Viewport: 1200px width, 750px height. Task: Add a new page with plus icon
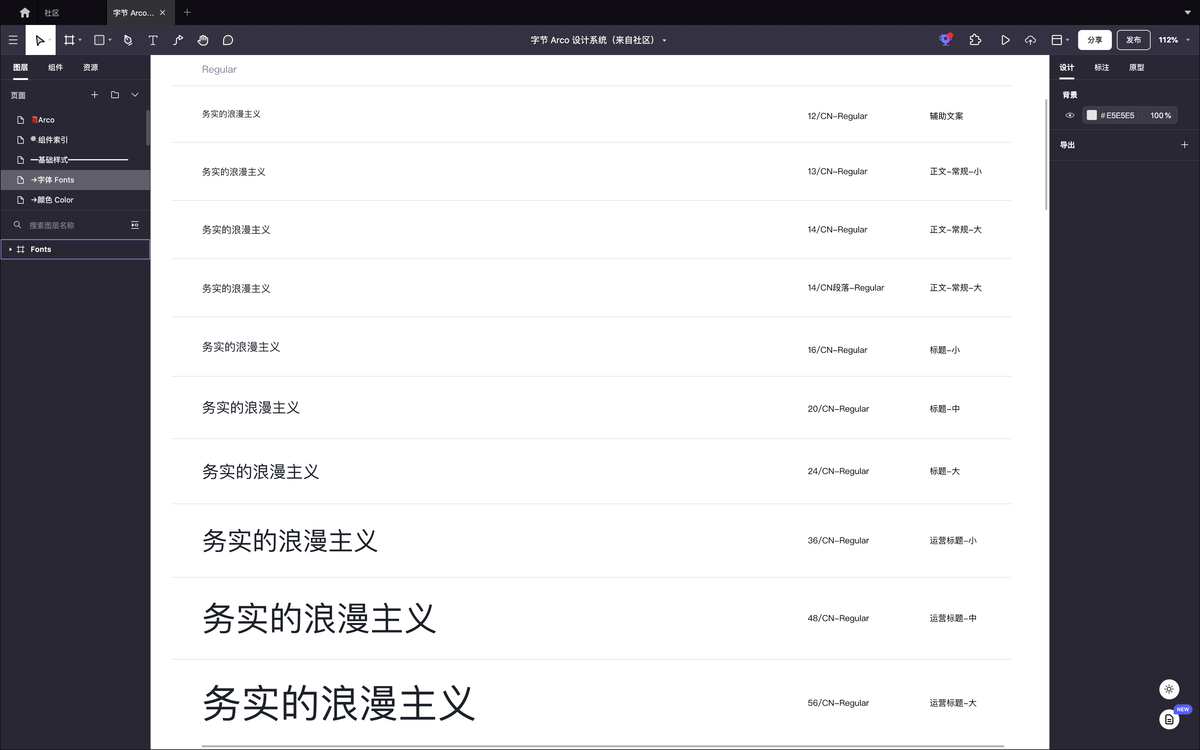click(95, 95)
